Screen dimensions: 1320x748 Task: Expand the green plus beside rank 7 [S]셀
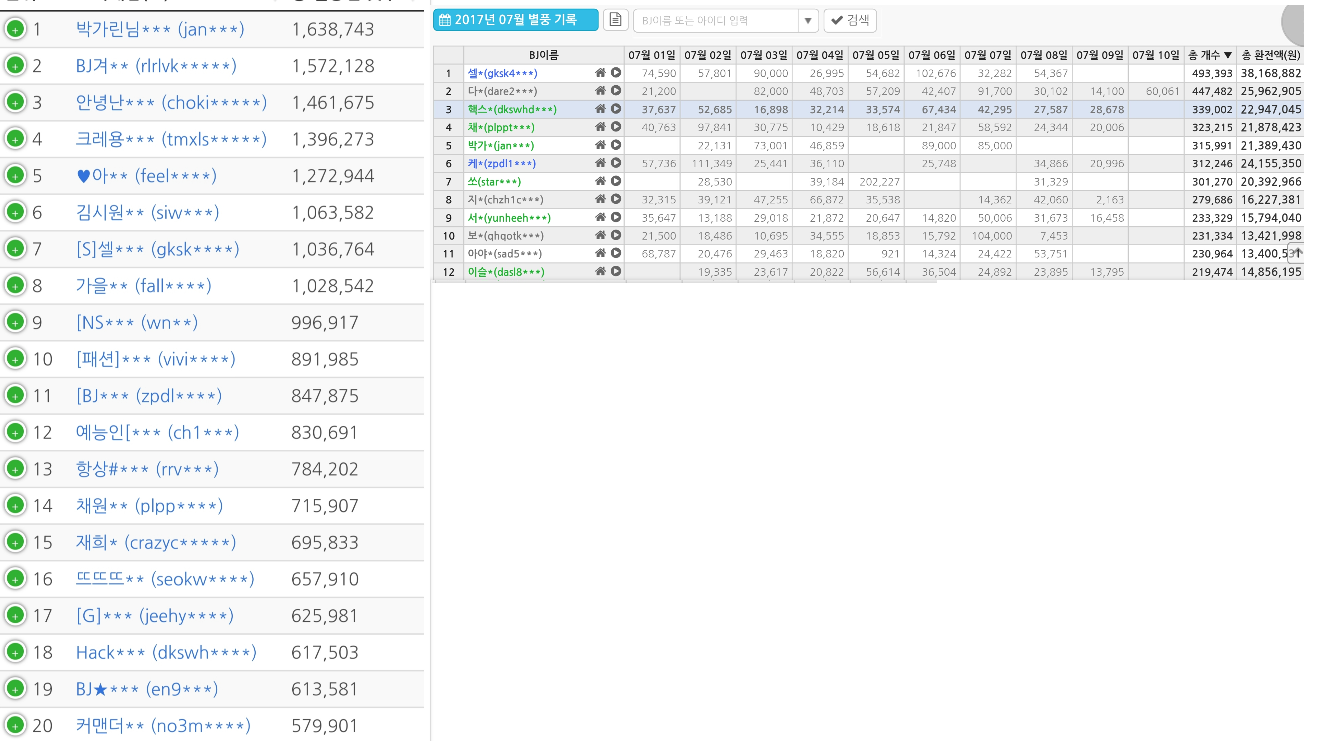click(x=15, y=249)
